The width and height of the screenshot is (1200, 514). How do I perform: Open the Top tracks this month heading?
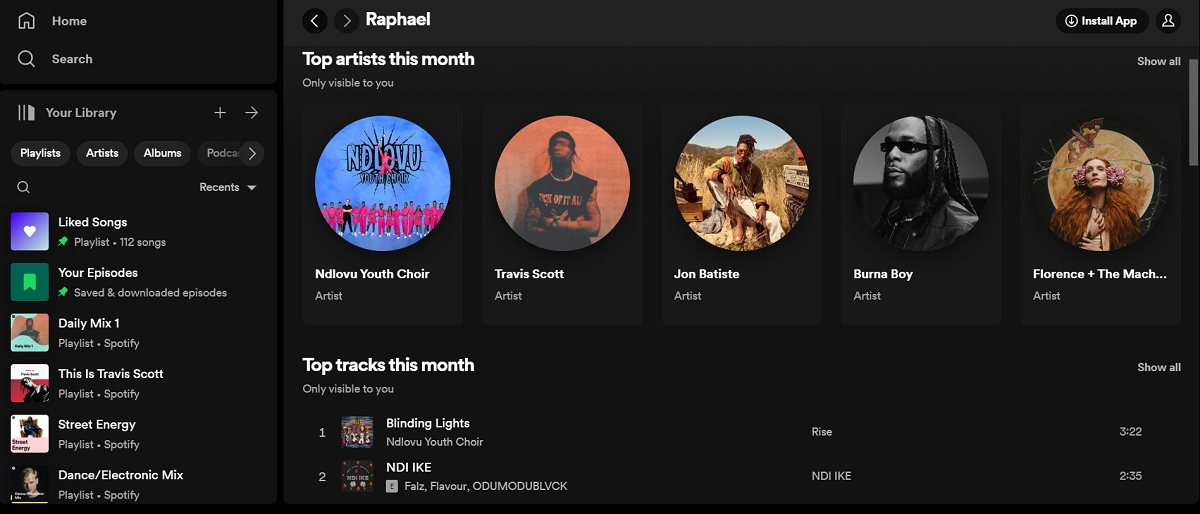[389, 365]
